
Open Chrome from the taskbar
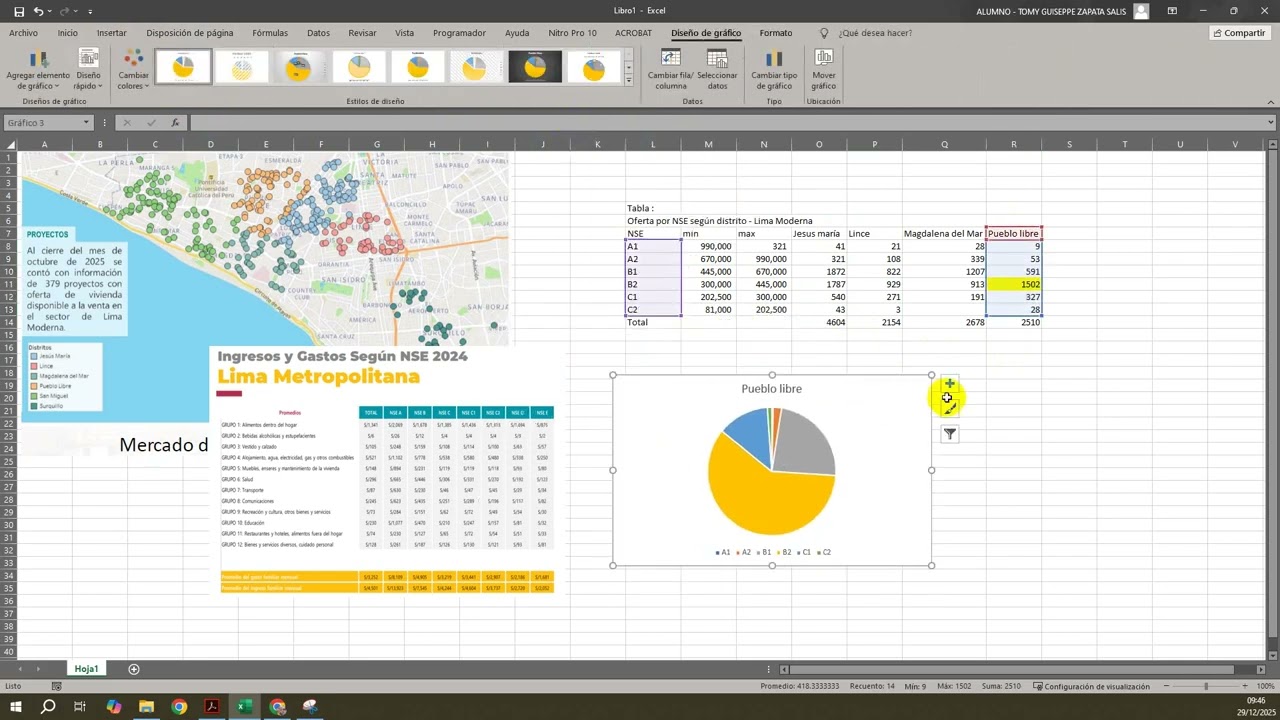point(179,707)
